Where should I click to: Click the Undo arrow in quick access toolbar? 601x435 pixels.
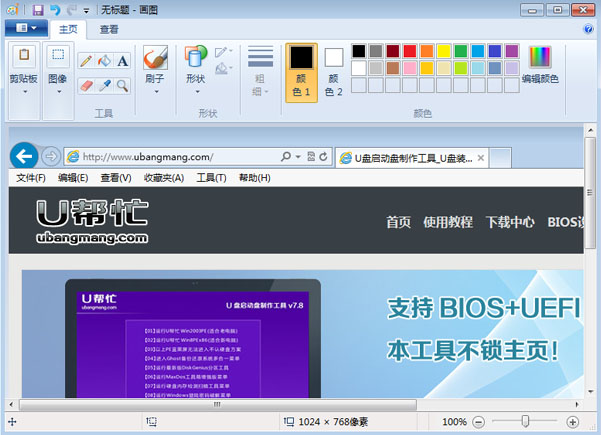pos(55,10)
